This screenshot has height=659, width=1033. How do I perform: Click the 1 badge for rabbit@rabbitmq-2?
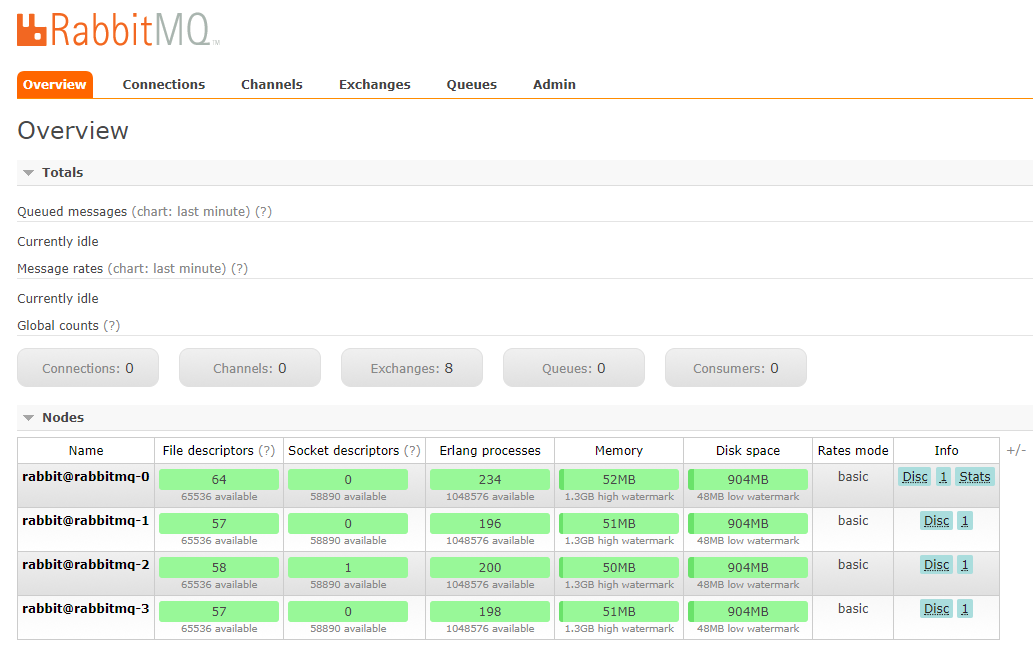point(964,565)
